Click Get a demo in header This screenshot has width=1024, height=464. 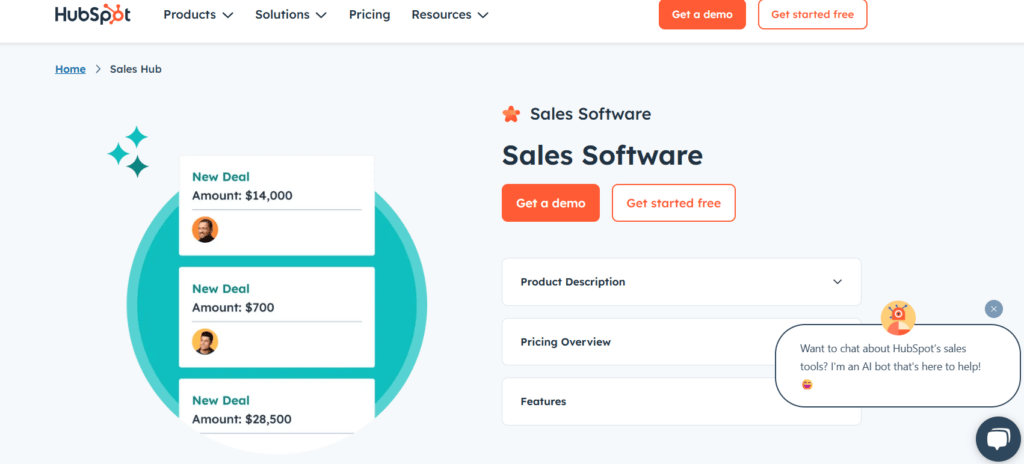tap(702, 14)
